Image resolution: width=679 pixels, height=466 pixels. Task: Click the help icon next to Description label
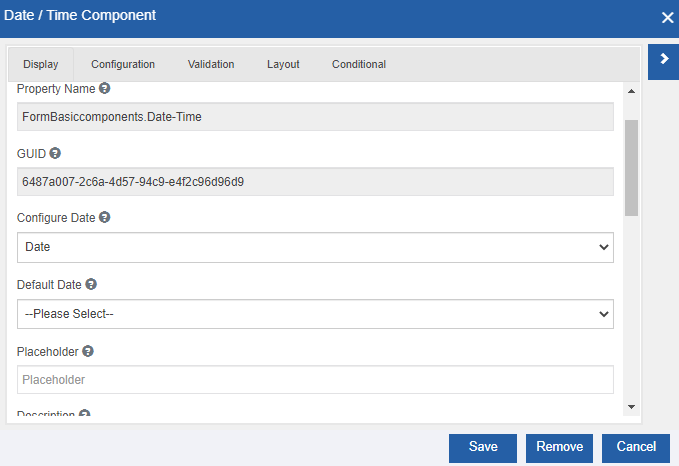85,413
